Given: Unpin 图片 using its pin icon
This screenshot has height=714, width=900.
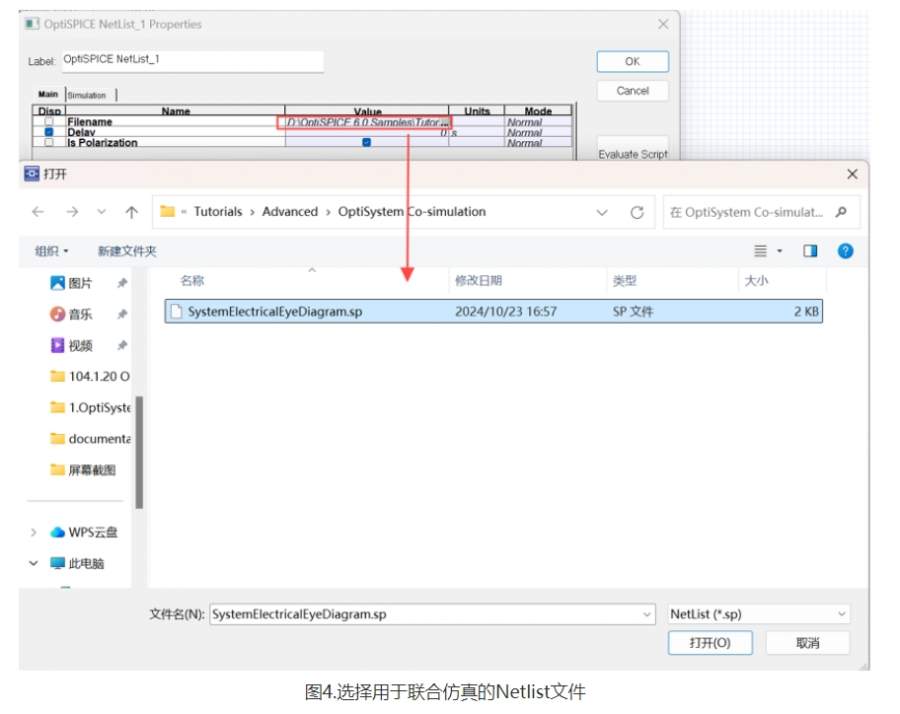Looking at the screenshot, I should (122, 283).
